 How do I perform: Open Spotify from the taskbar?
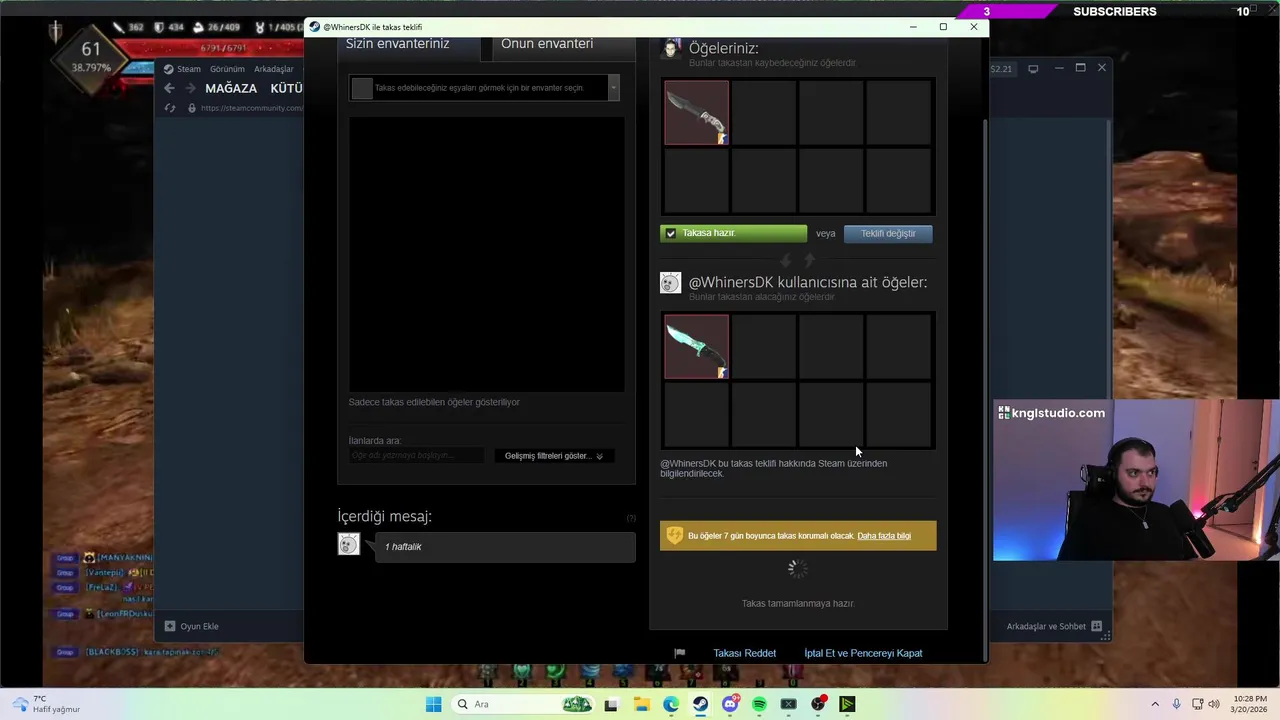(759, 704)
